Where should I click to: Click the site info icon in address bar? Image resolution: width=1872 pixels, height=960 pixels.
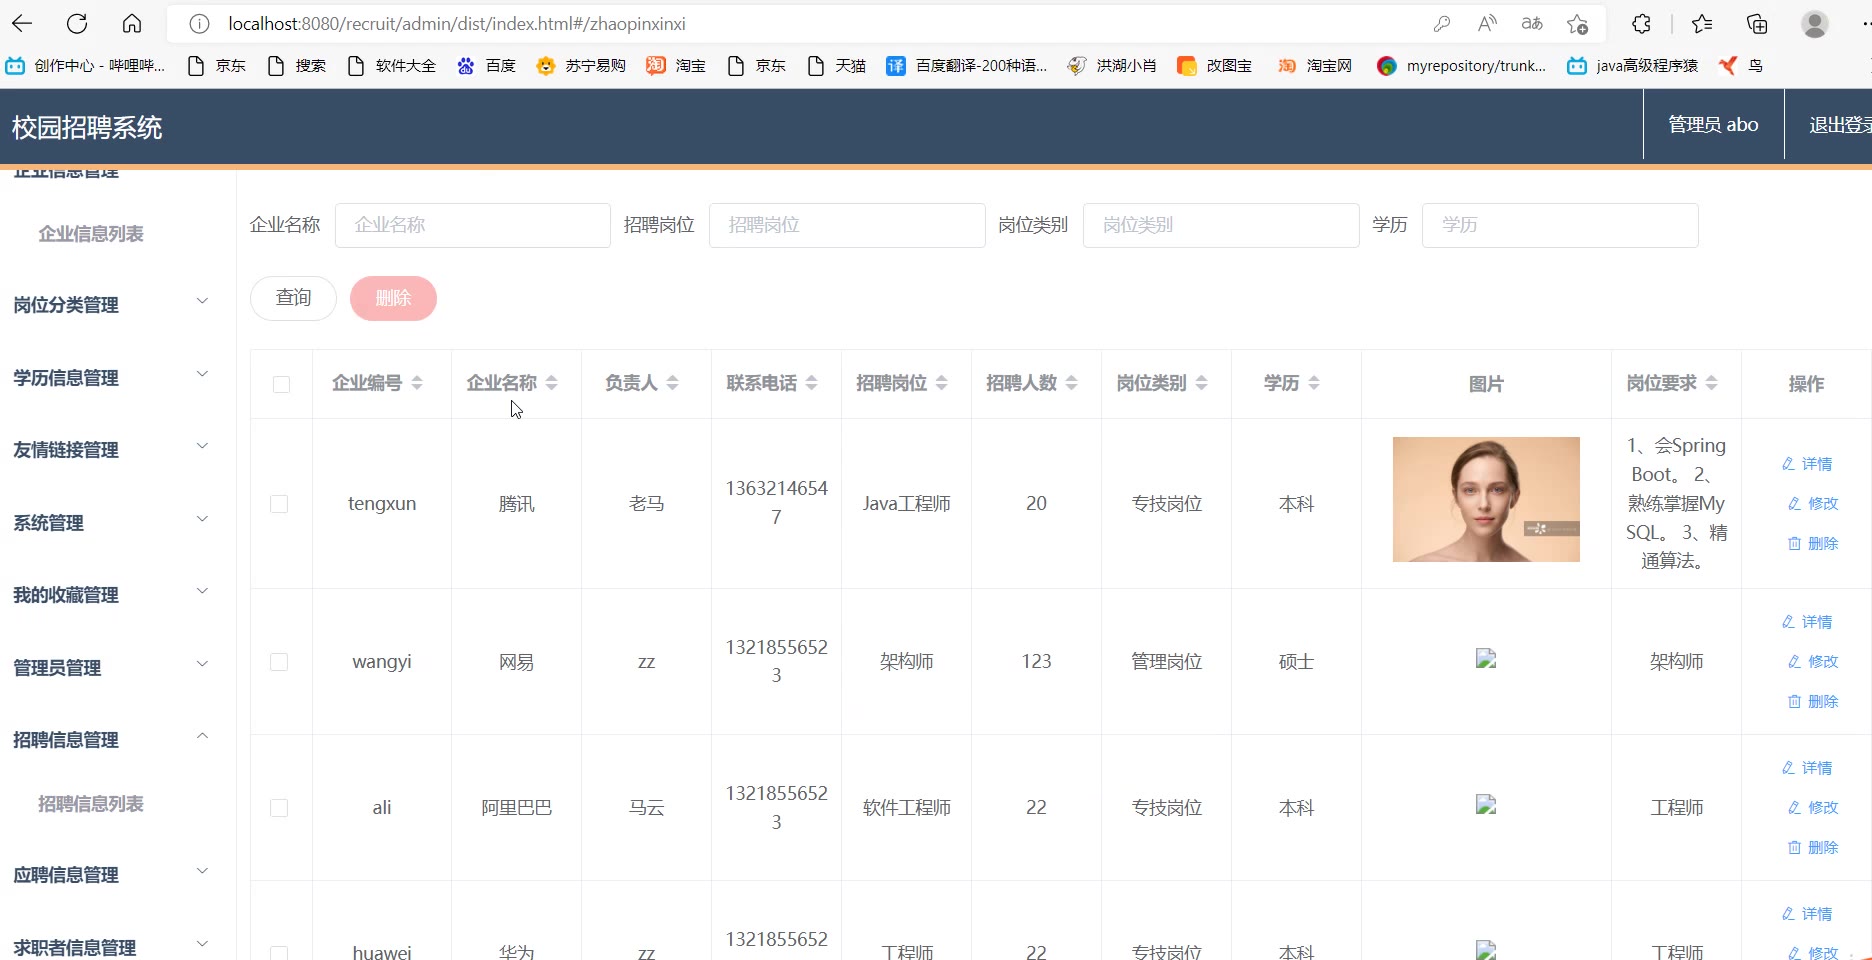(x=199, y=24)
